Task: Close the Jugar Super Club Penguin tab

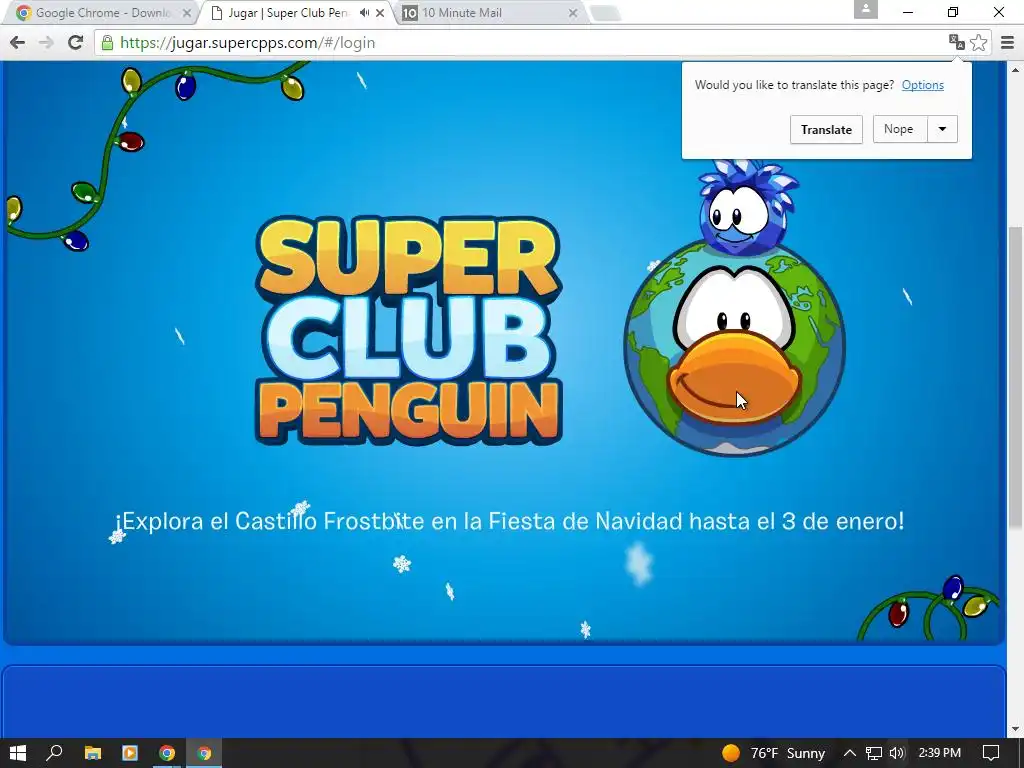Action: pyautogui.click(x=380, y=12)
